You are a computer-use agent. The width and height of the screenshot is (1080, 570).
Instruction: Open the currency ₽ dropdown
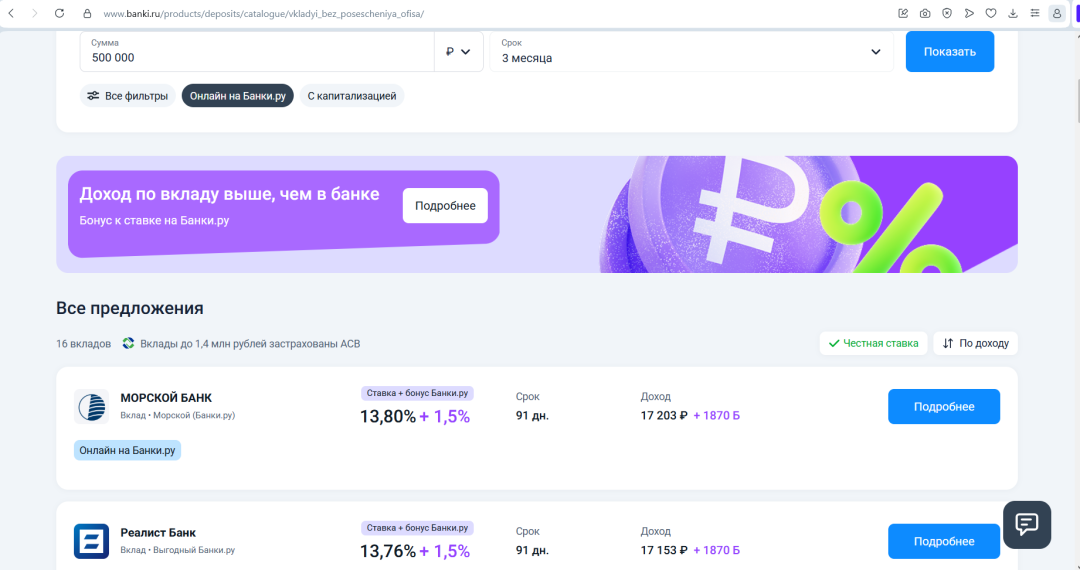tap(458, 52)
